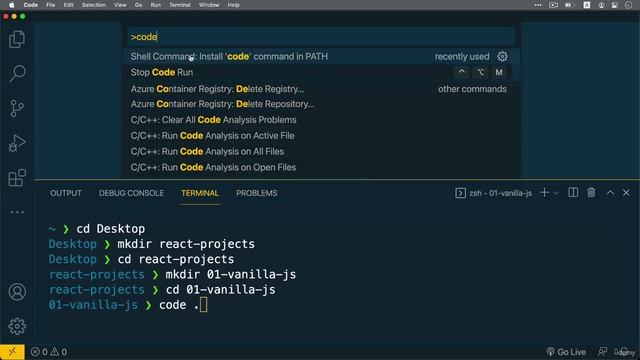
Task: Open the Edit menu
Action: 69,5
